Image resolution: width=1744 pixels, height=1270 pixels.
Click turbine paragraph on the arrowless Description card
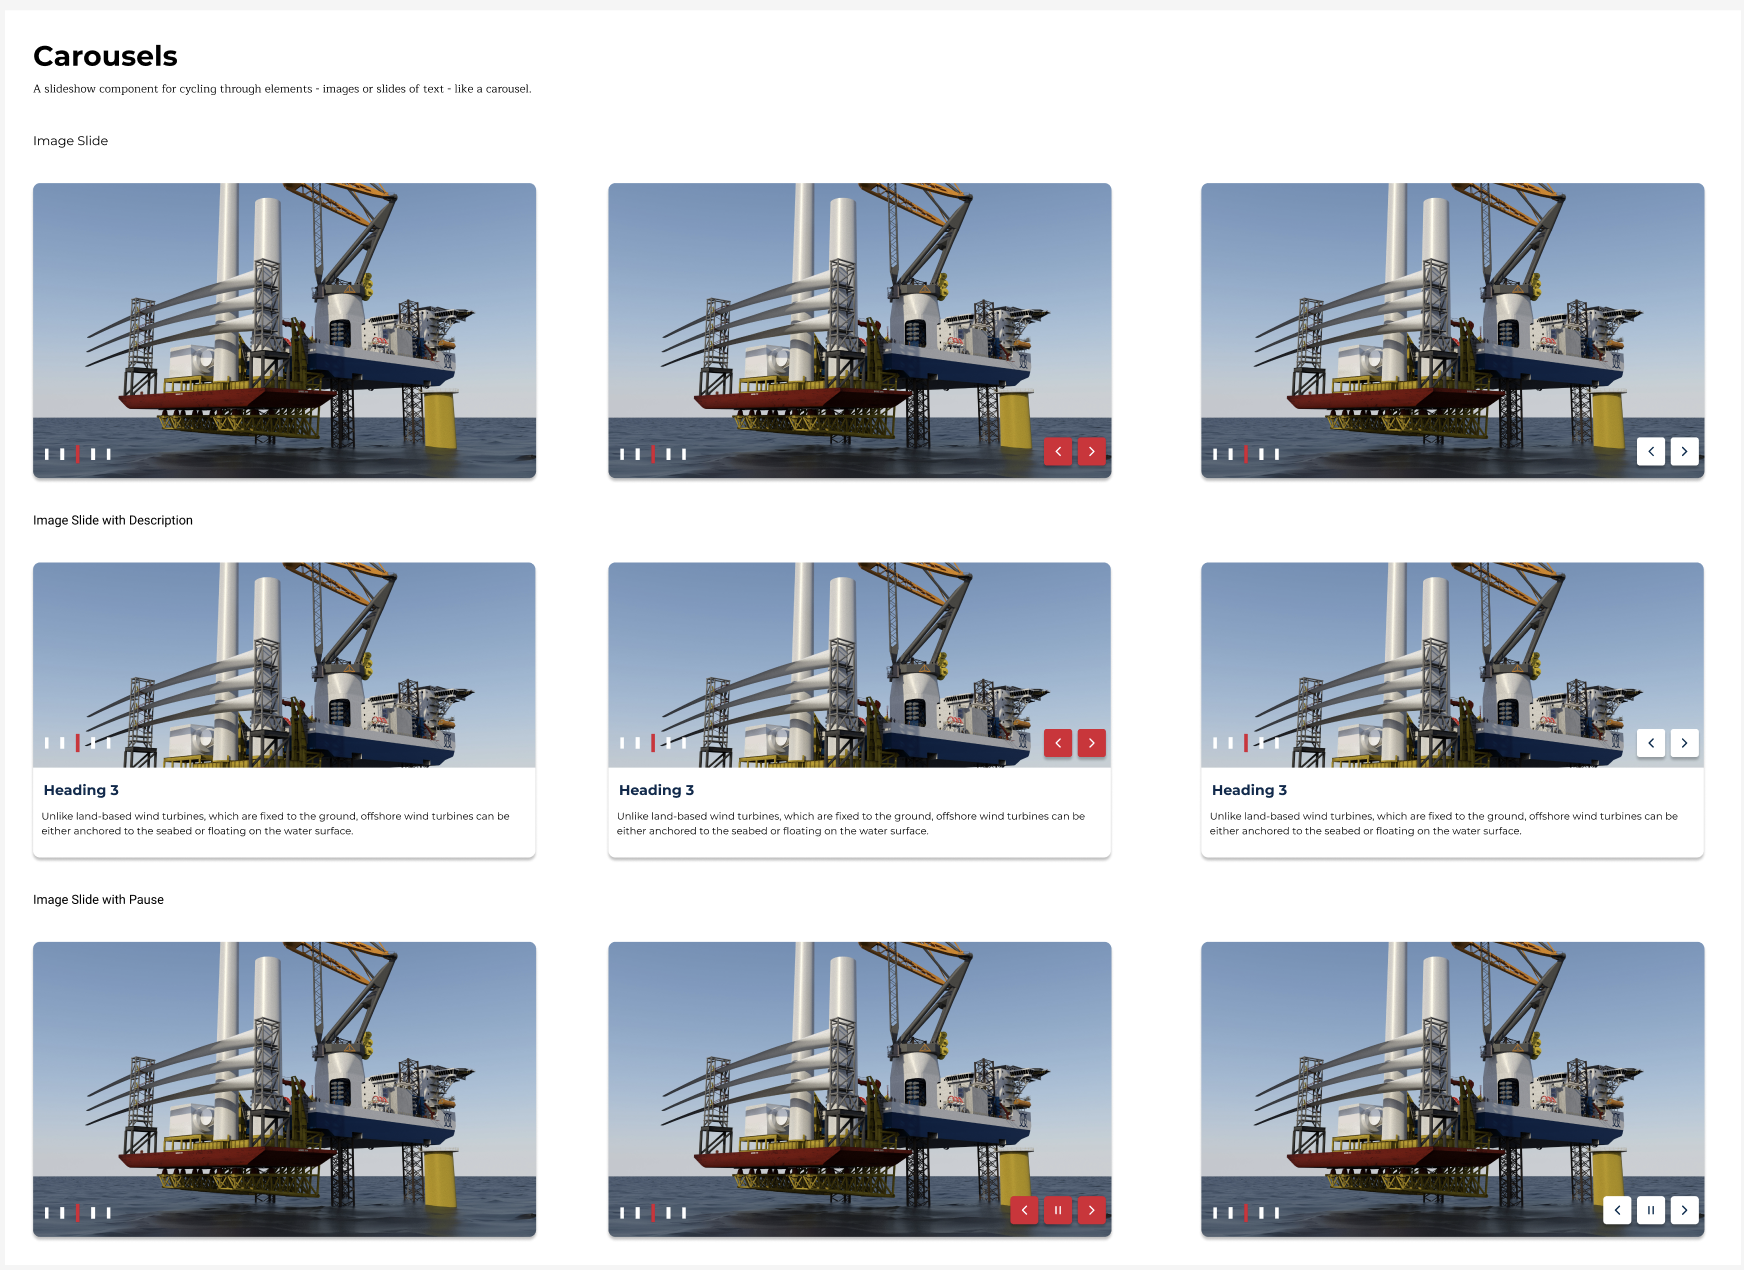276,823
